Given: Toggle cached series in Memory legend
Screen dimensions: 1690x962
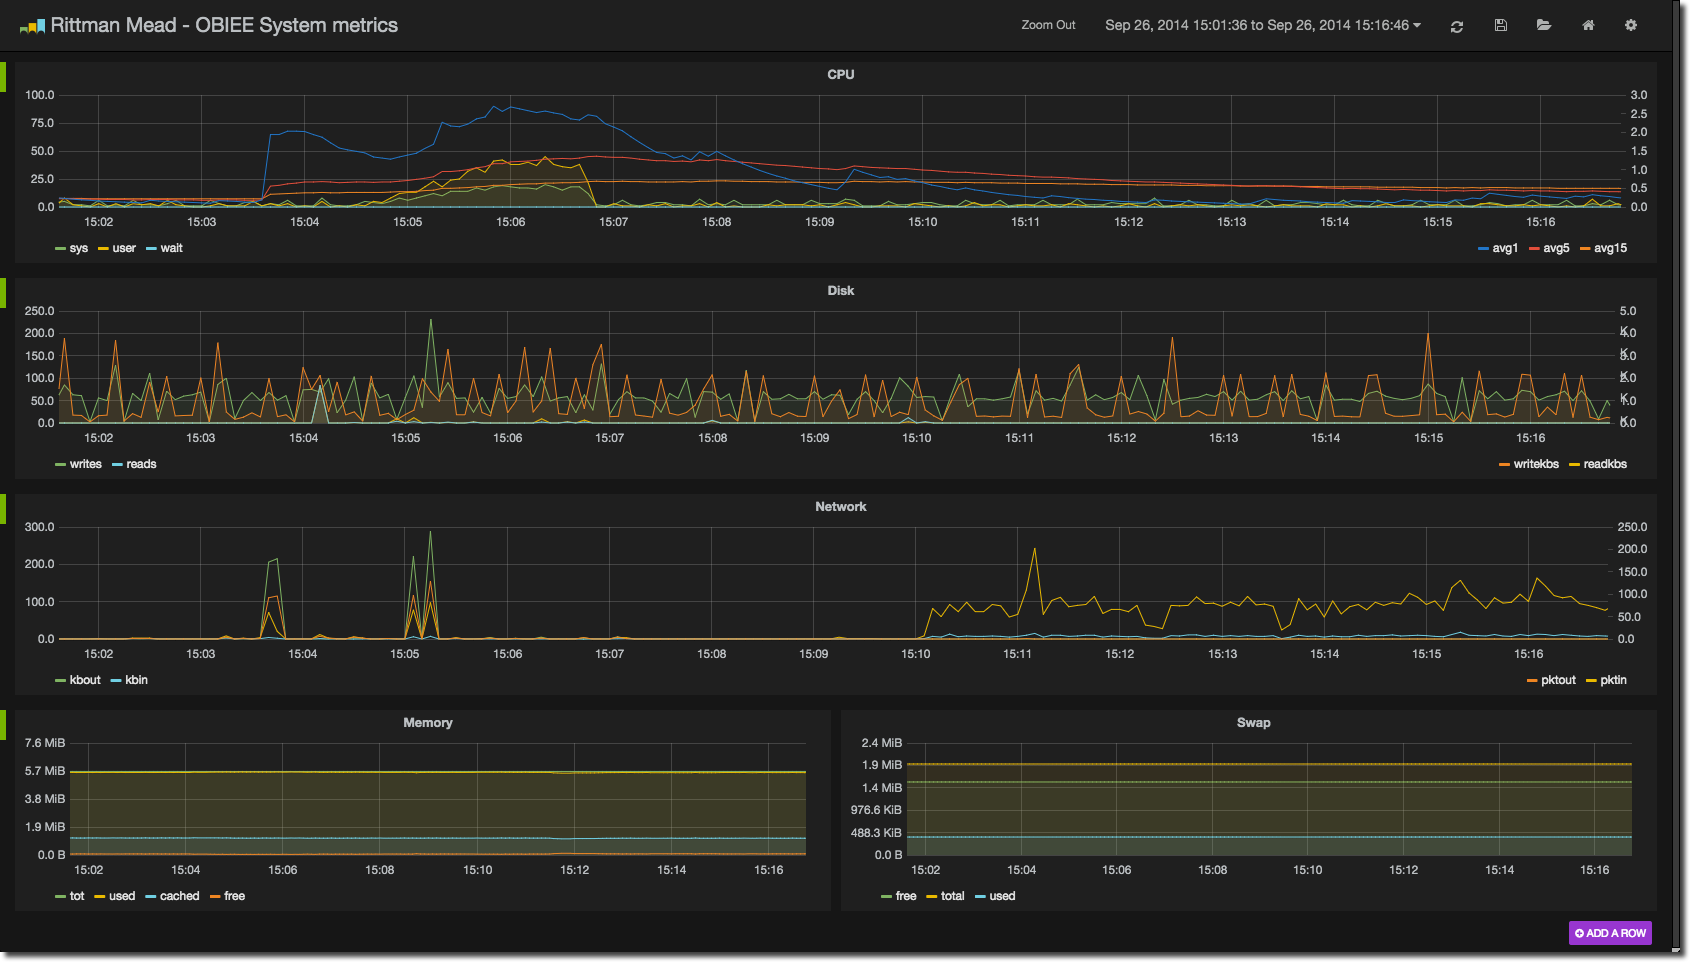Looking at the screenshot, I should [x=179, y=896].
